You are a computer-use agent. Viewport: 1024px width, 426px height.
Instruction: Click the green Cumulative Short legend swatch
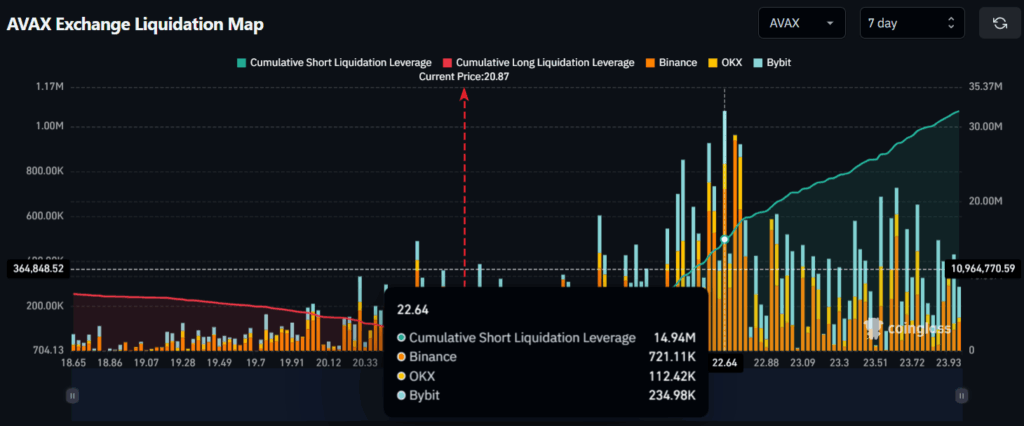tap(242, 63)
